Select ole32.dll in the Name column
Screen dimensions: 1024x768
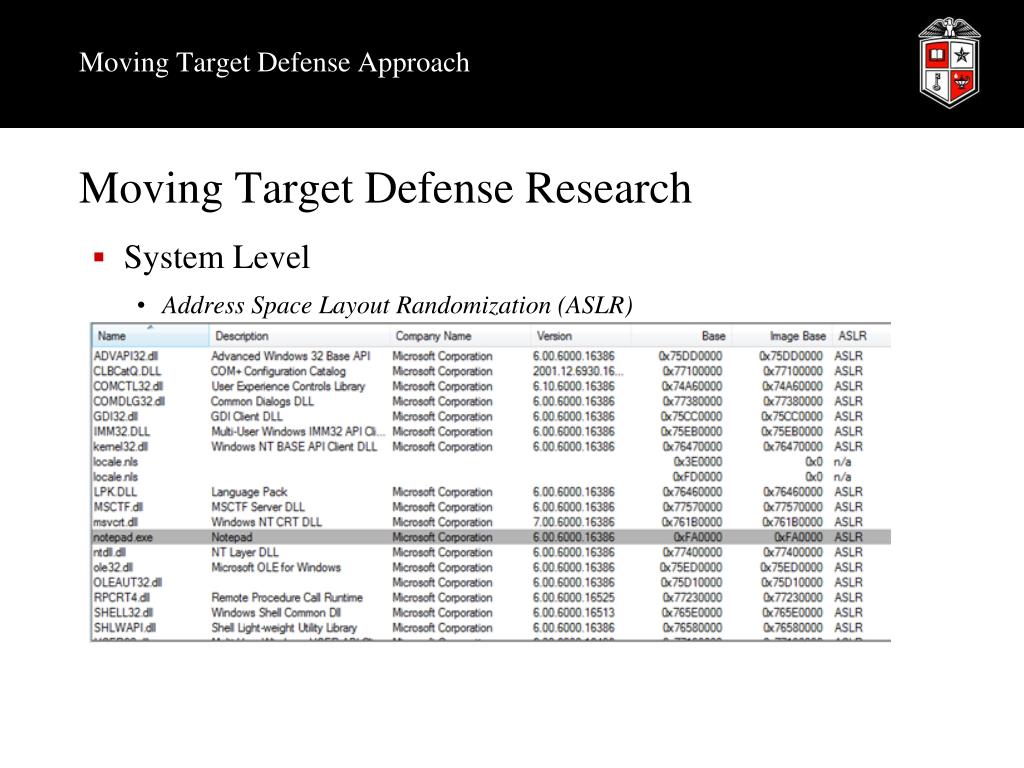113,567
